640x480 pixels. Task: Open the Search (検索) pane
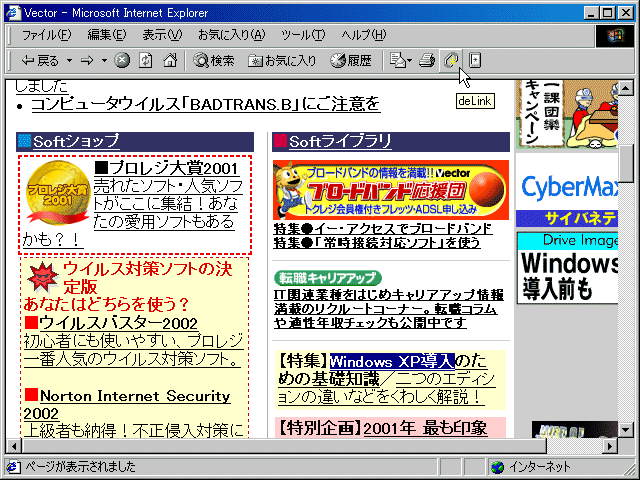pos(214,61)
